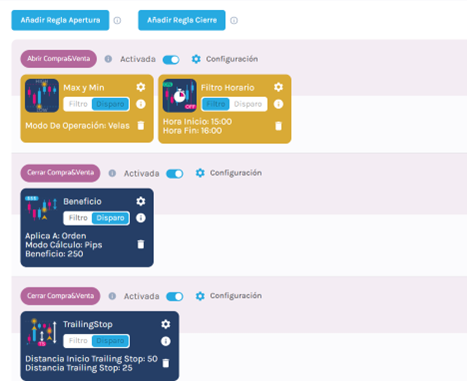Open the TrailingStop card gear settings

tap(166, 324)
